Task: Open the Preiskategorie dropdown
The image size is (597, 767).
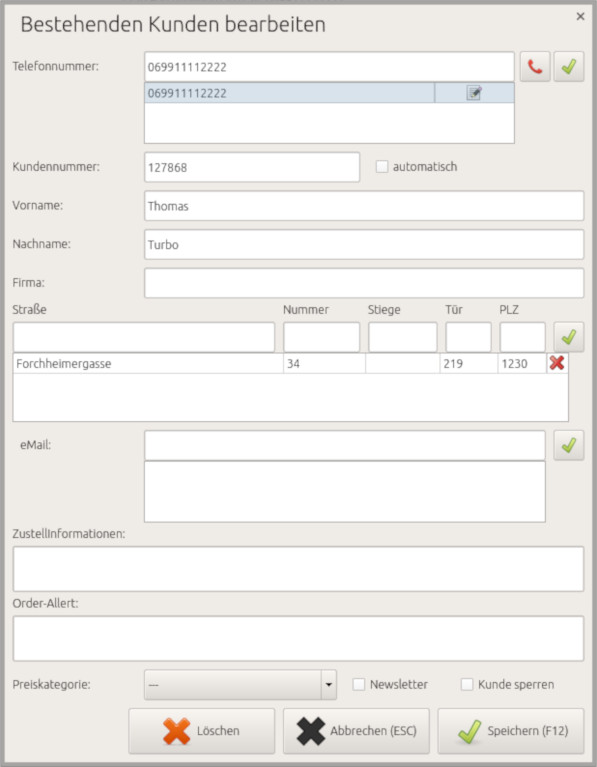Action: (x=240, y=685)
